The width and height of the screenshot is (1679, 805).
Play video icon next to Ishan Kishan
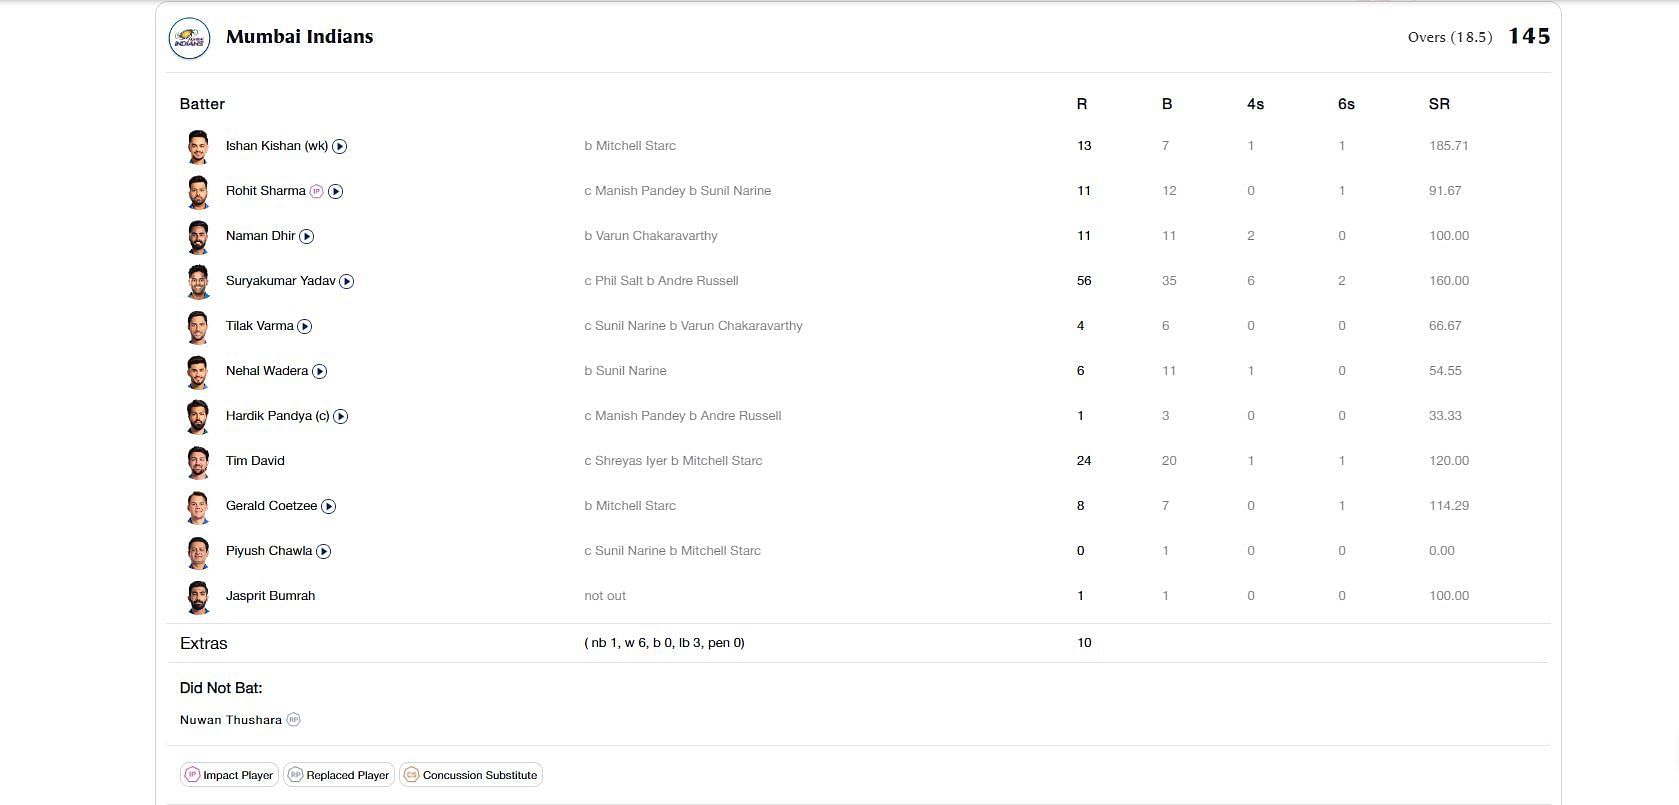(x=340, y=146)
